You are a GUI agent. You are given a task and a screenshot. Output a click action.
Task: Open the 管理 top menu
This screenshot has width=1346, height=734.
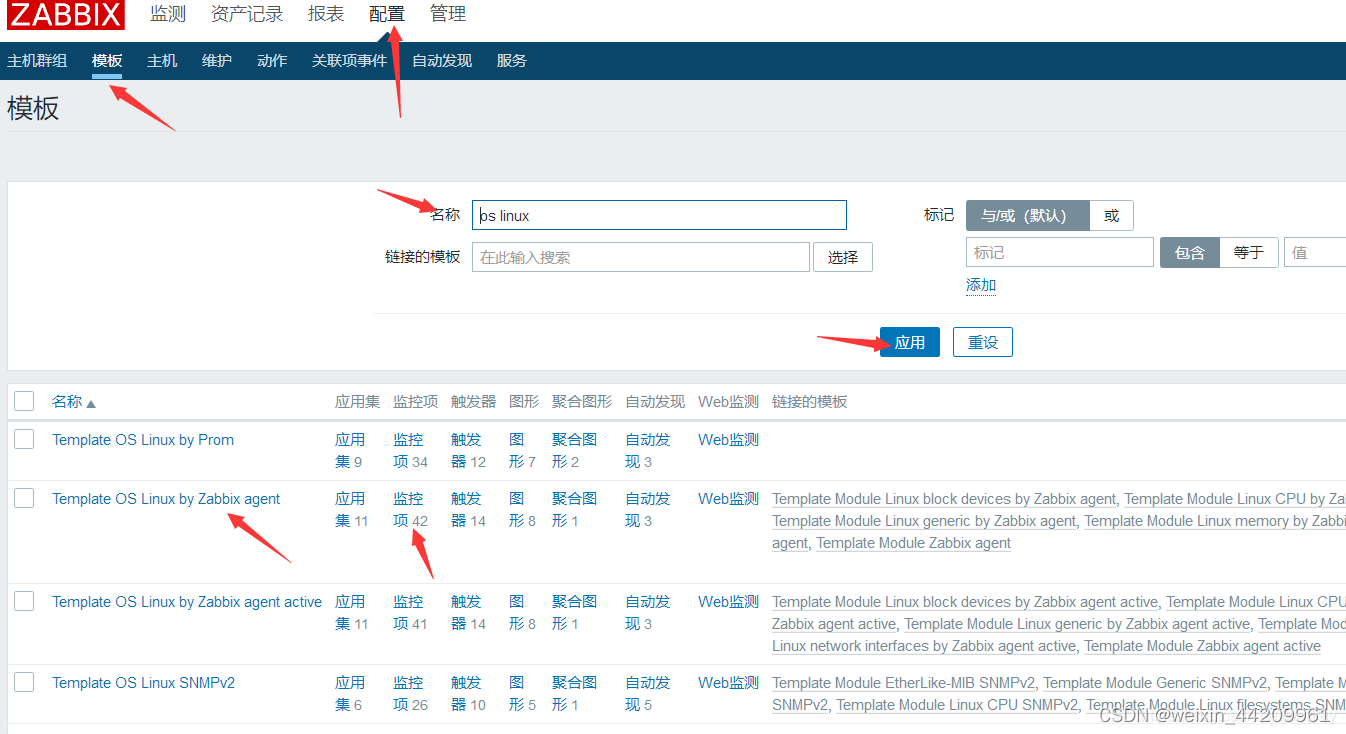click(x=448, y=14)
